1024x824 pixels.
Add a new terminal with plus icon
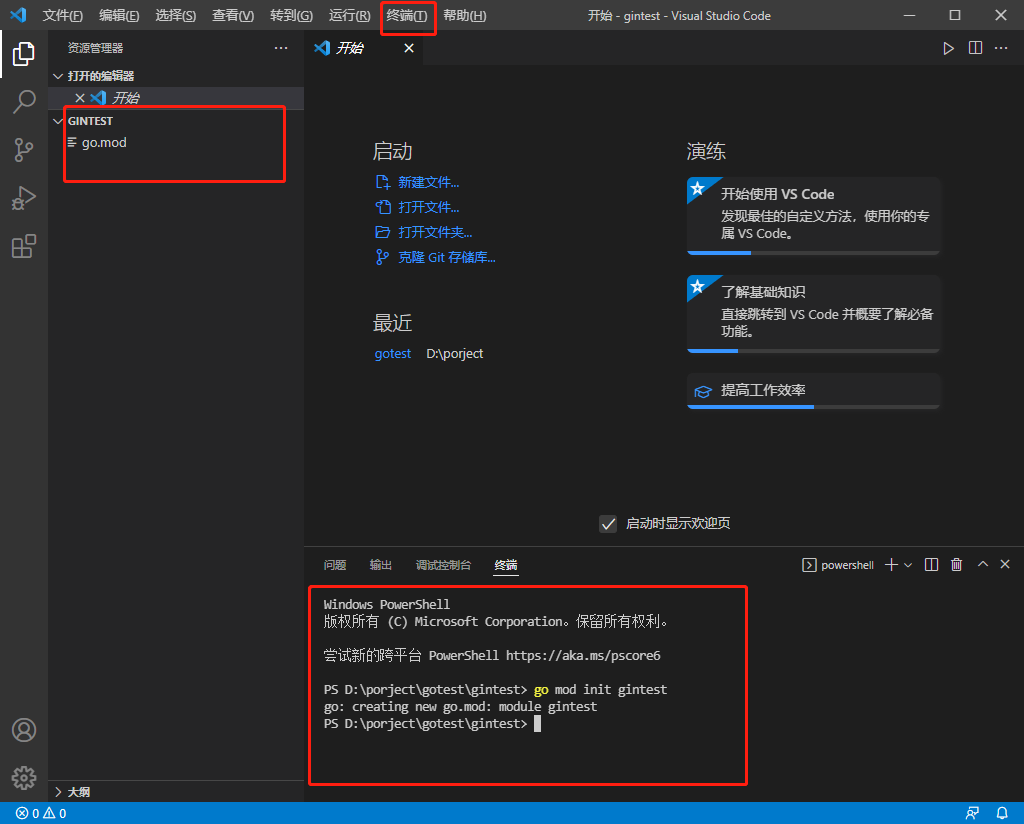891,565
